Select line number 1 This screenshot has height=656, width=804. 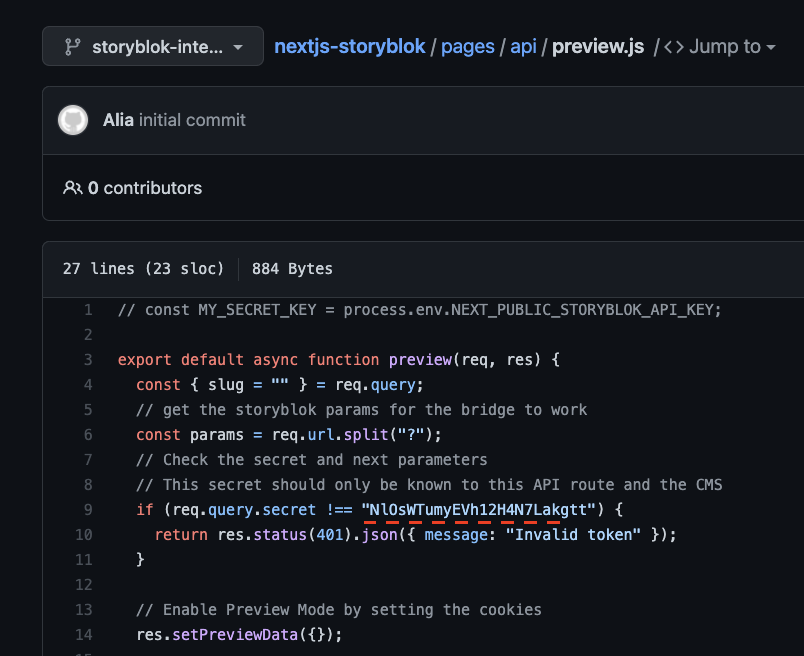pos(88,310)
